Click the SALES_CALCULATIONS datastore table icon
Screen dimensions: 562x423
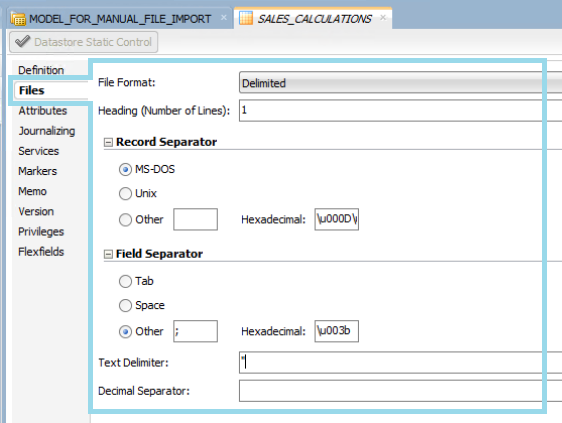[x=246, y=18]
